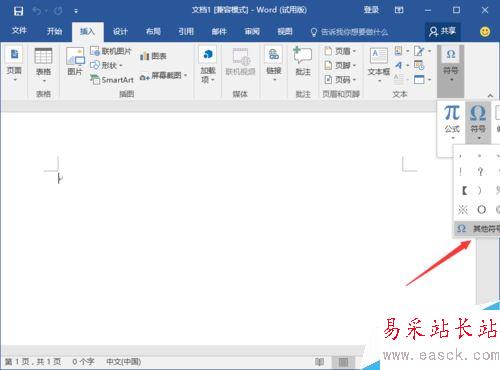Screen dimensions: 500x370
Task: Click the word count 0个字
Action: [x=83, y=362]
